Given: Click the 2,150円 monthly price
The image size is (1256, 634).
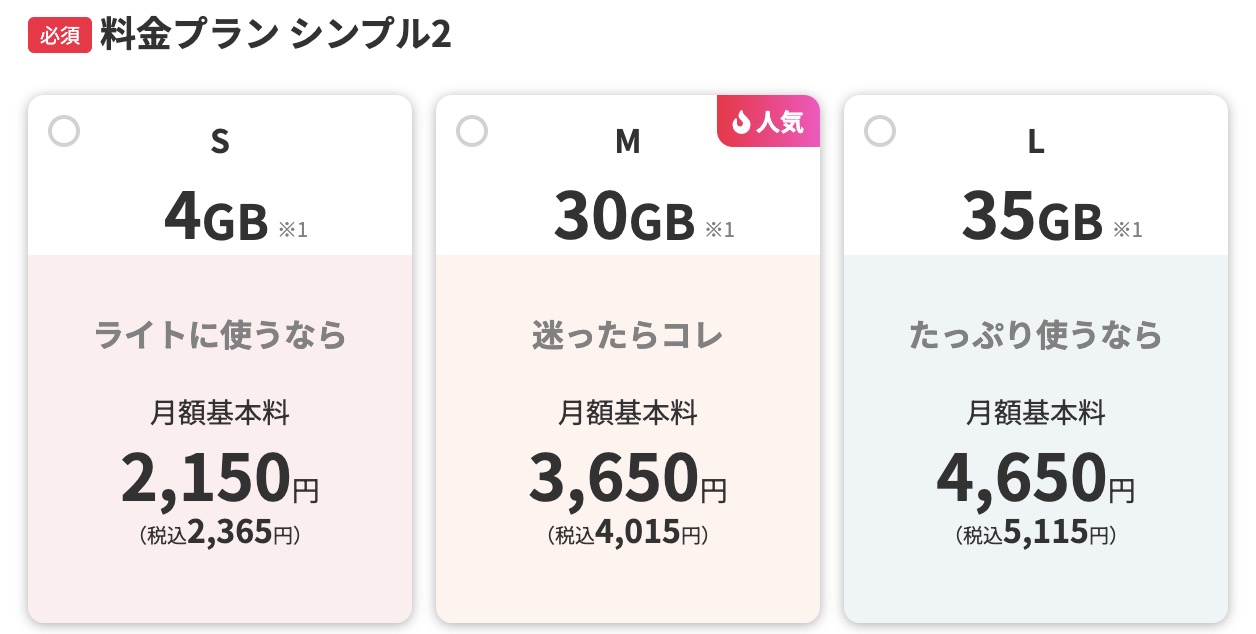Looking at the screenshot, I should 220,477.
